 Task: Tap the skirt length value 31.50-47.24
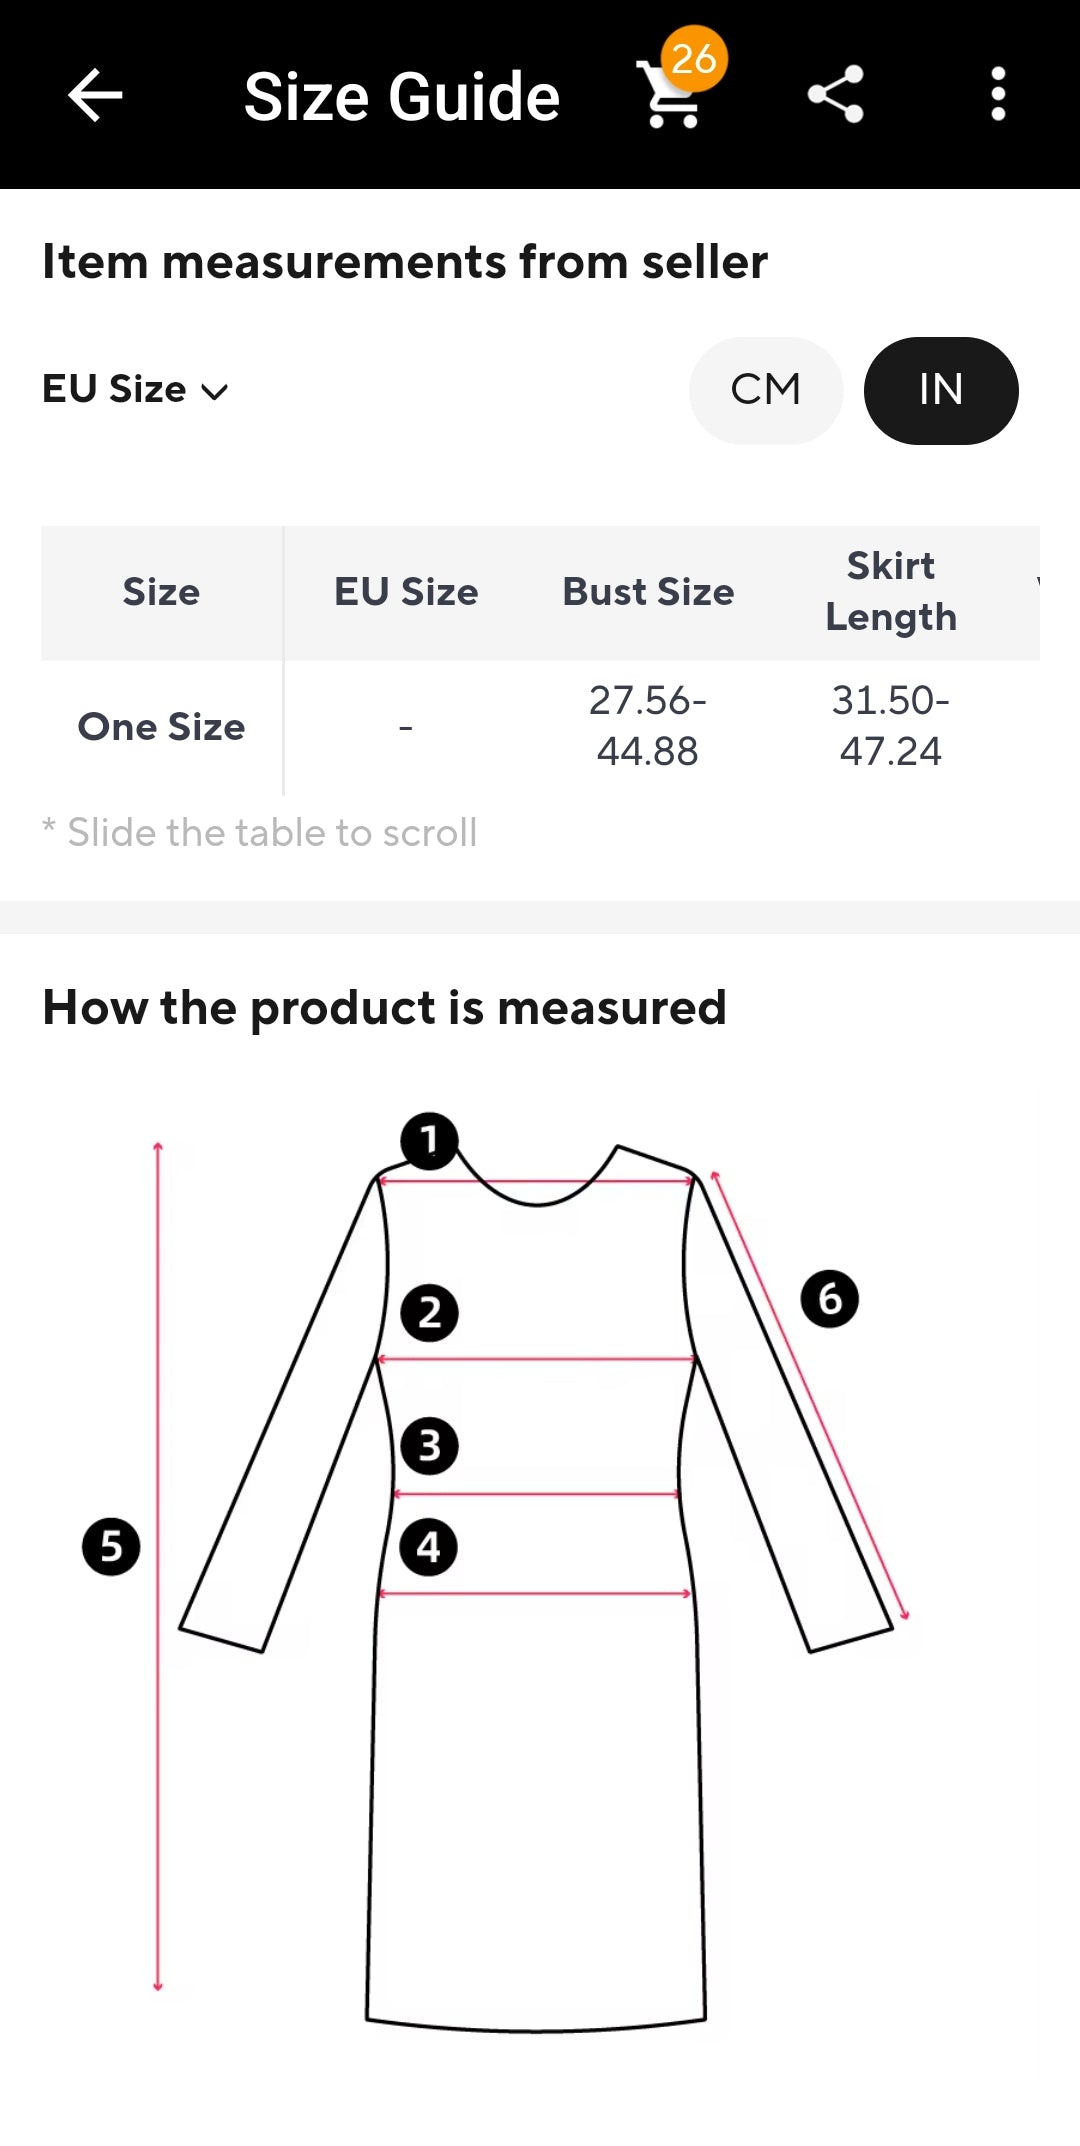pos(890,726)
